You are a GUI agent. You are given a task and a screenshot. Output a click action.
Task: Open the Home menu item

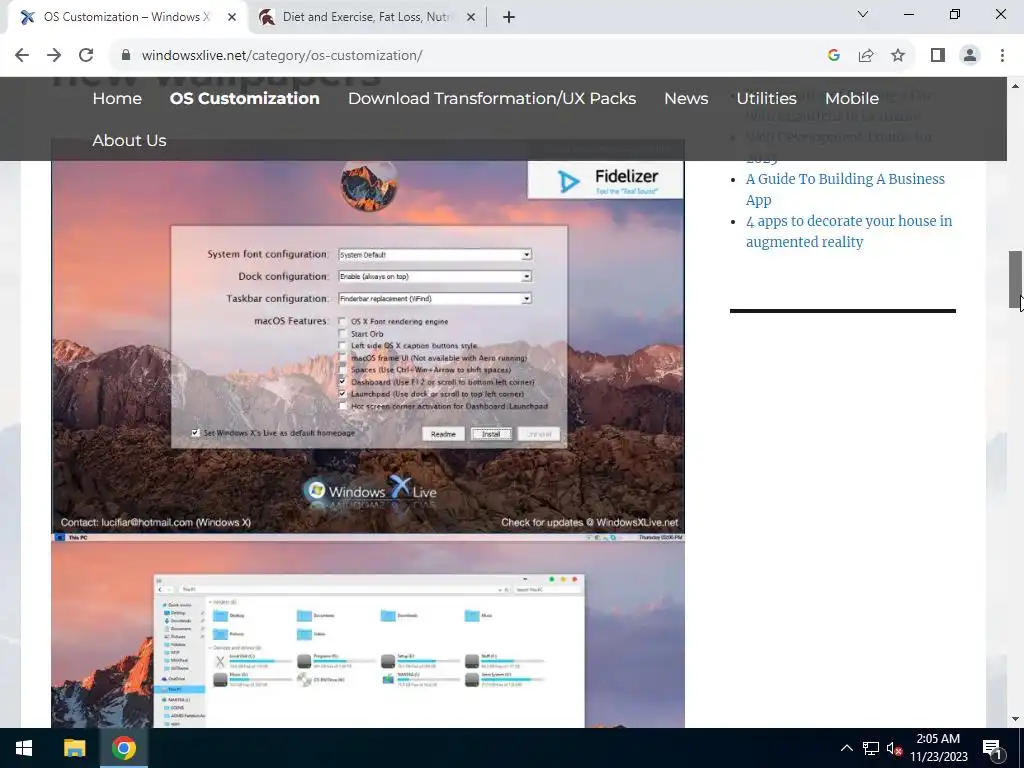pyautogui.click(x=117, y=99)
